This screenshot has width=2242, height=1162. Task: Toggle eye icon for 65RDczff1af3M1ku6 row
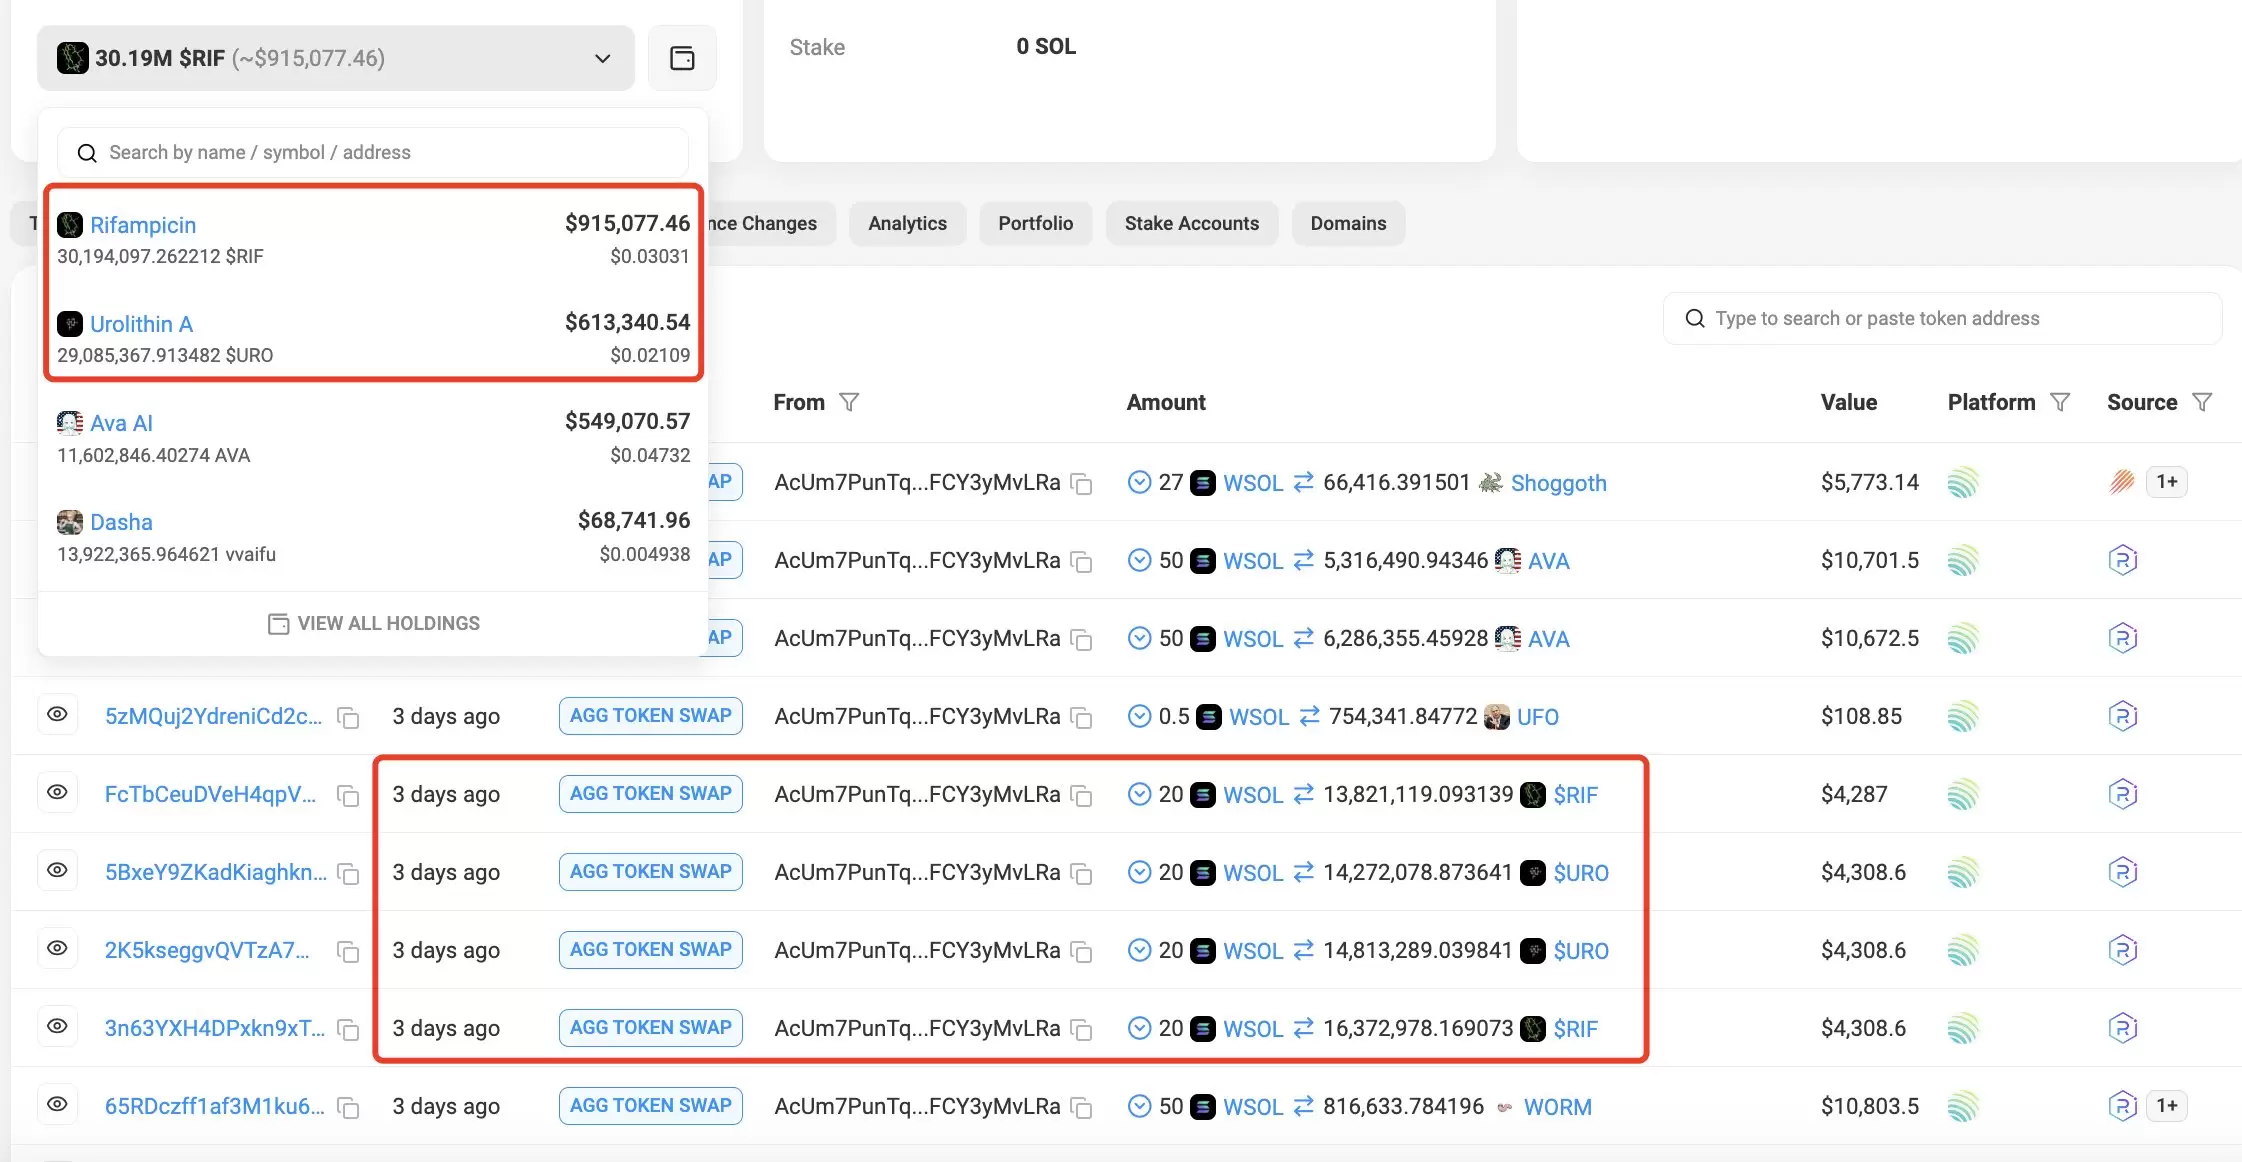point(58,1104)
